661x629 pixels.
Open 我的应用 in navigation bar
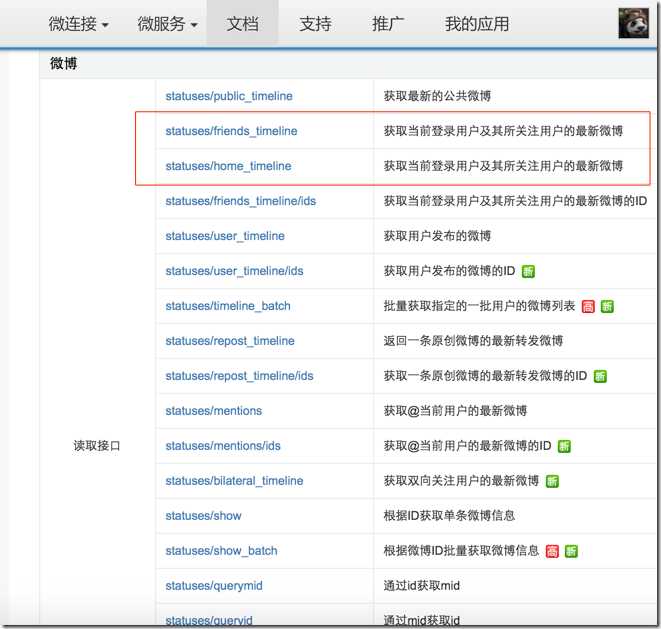point(477,24)
